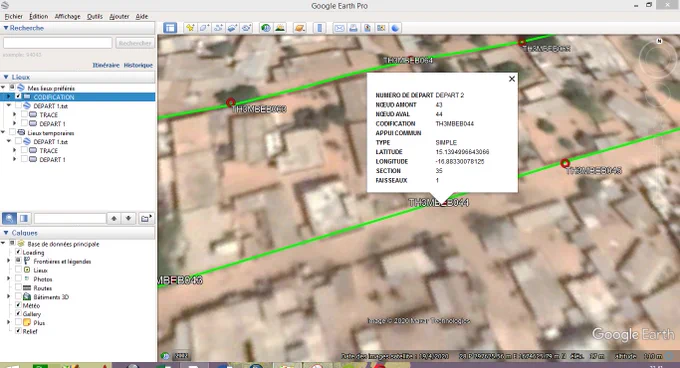The height and width of the screenshot is (368, 680).
Task: Add a new placemark with pushpin icon
Action: [190, 28]
